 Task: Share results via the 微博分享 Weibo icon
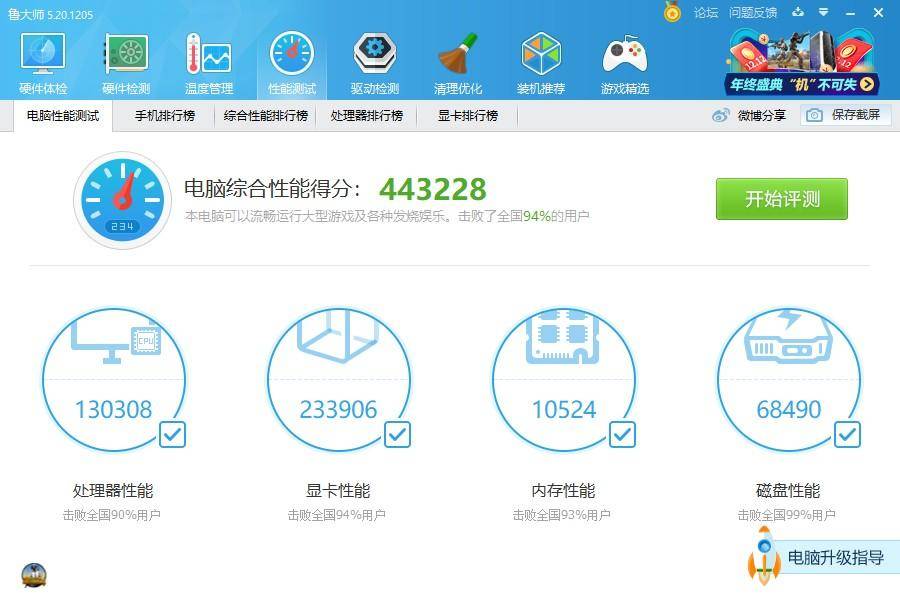point(718,115)
